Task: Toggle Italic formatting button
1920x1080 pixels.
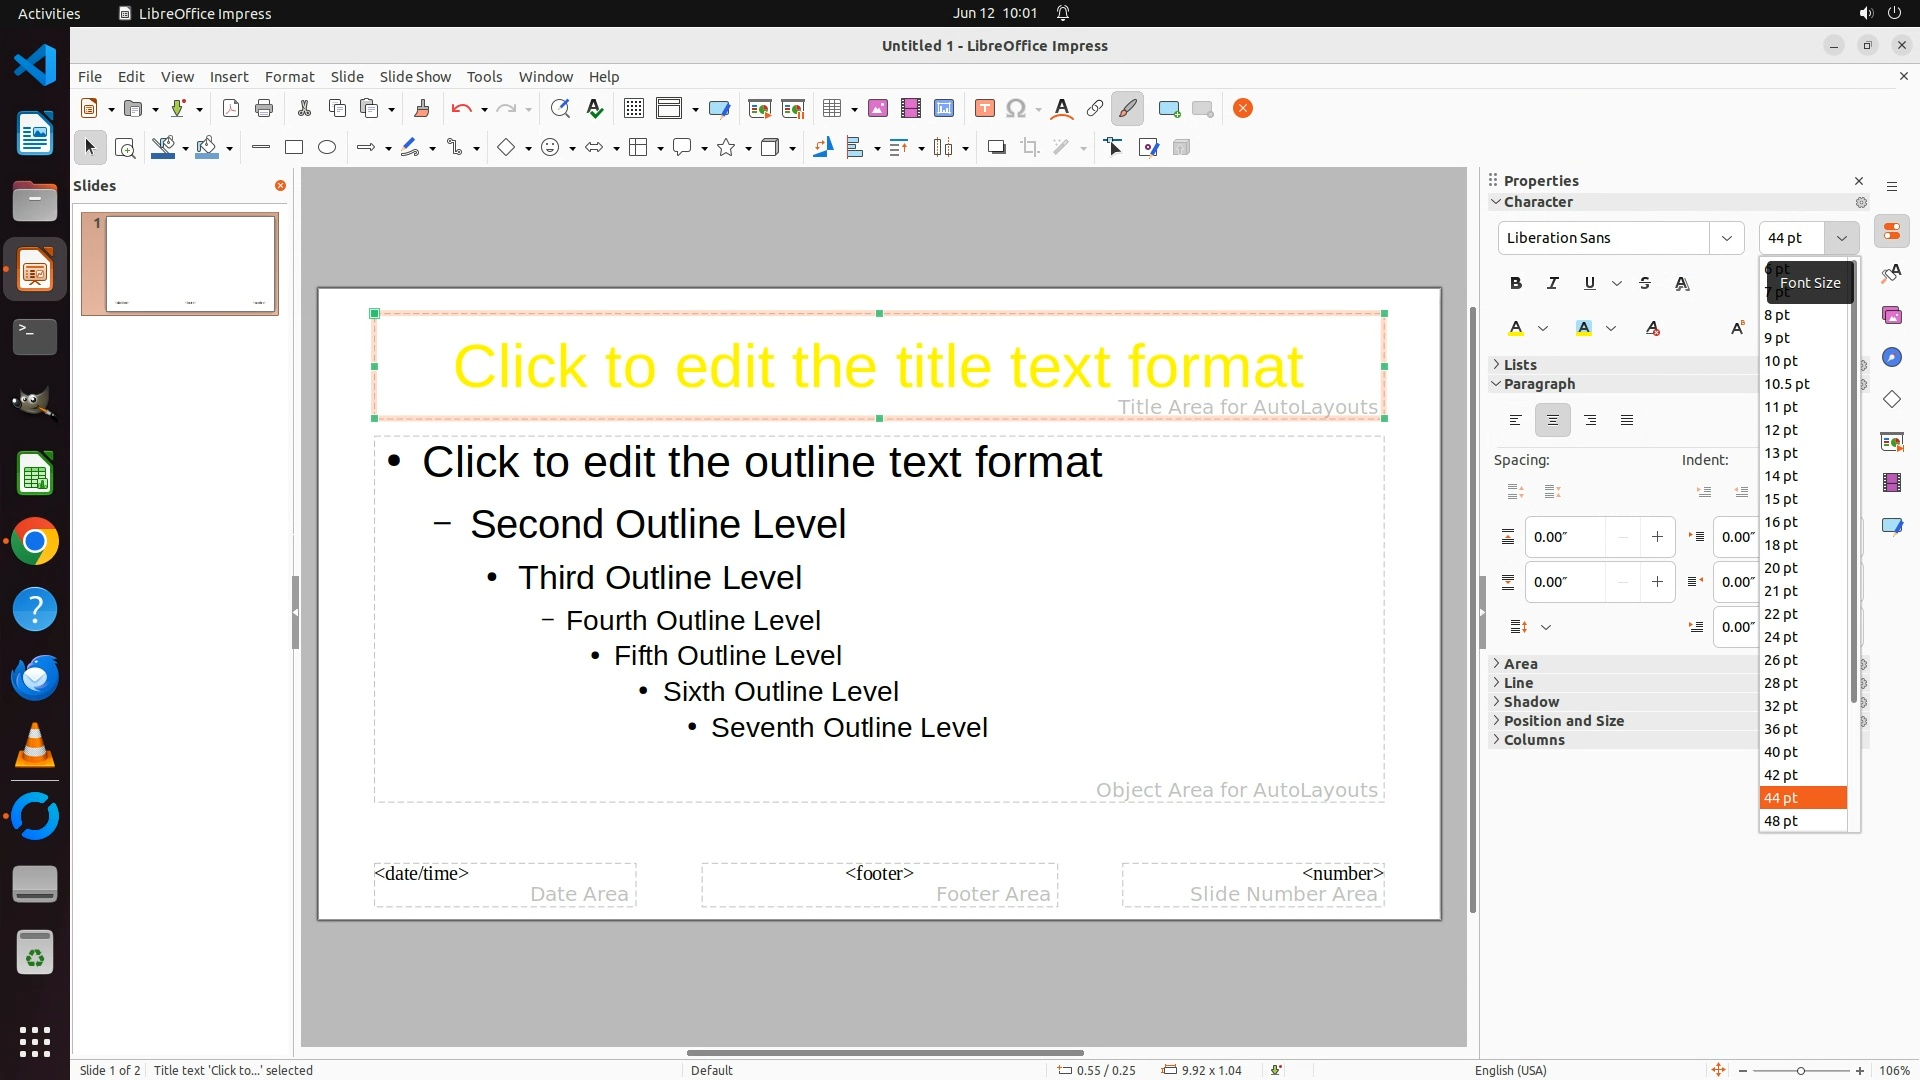Action: pos(1552,284)
